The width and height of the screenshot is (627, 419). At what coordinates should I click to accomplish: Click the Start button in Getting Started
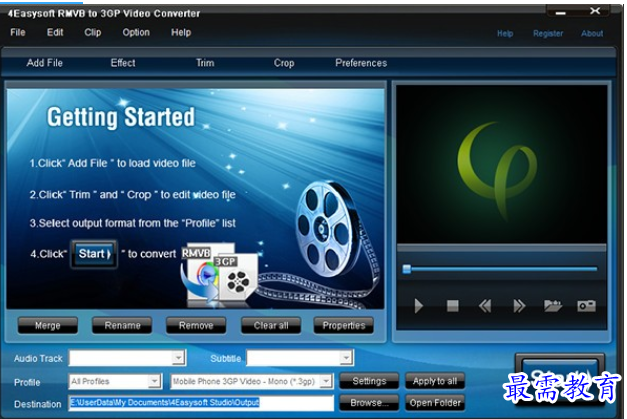(94, 254)
